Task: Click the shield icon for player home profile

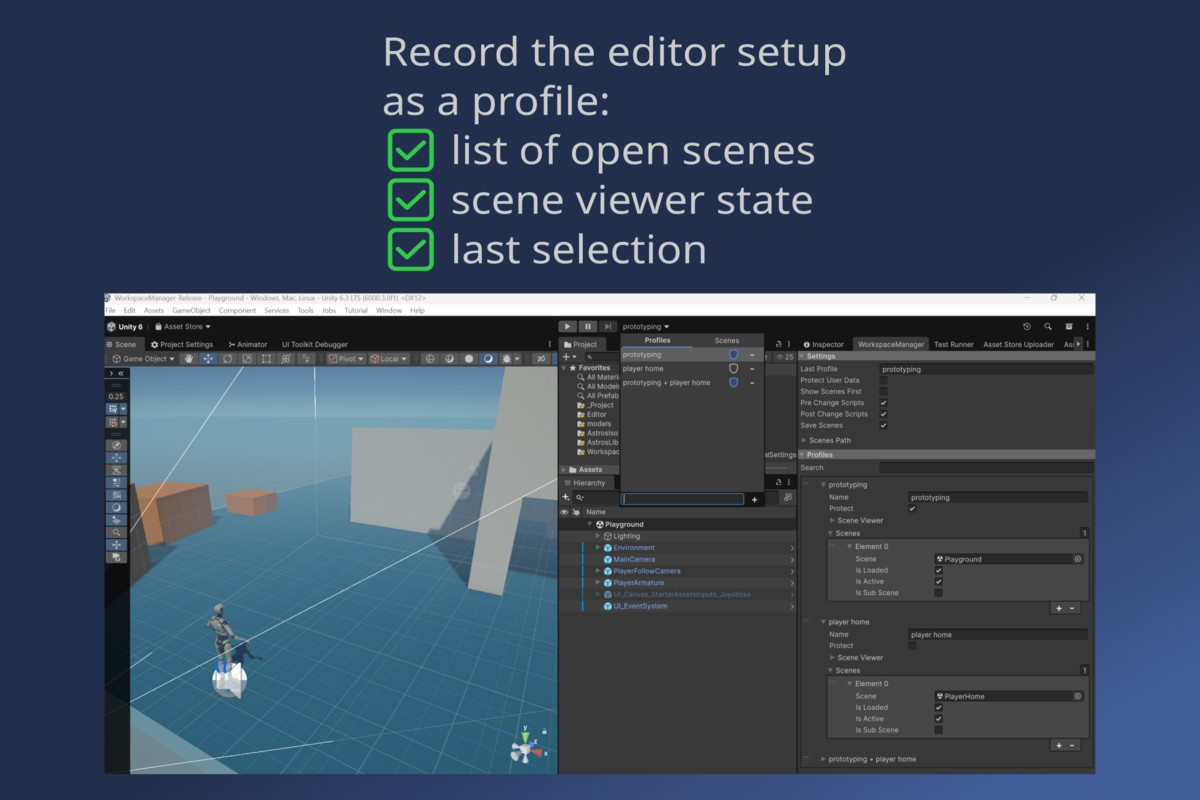Action: tap(733, 368)
